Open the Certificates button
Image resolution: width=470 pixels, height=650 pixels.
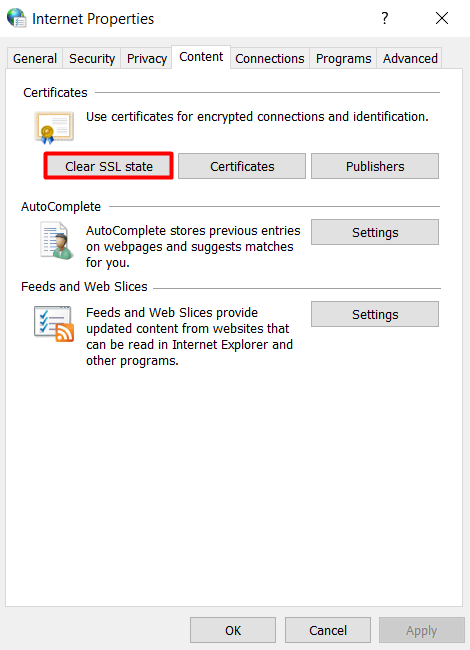[242, 166]
